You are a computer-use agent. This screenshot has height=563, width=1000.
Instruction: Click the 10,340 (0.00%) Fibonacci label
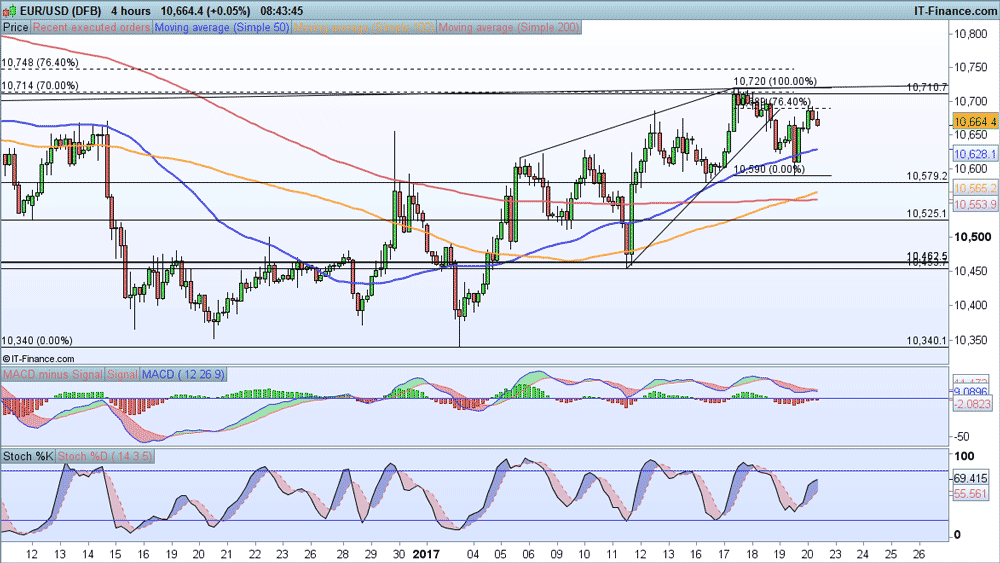tap(37, 340)
